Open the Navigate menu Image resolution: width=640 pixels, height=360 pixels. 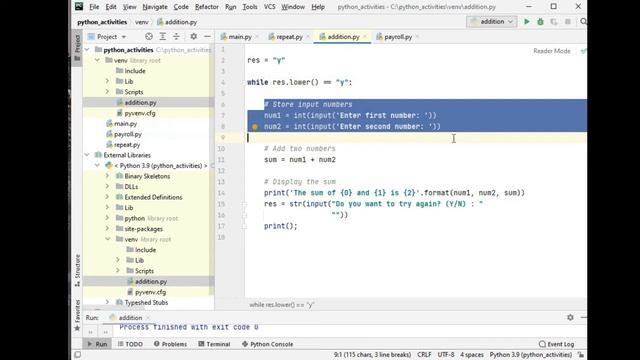tap(155, 7)
